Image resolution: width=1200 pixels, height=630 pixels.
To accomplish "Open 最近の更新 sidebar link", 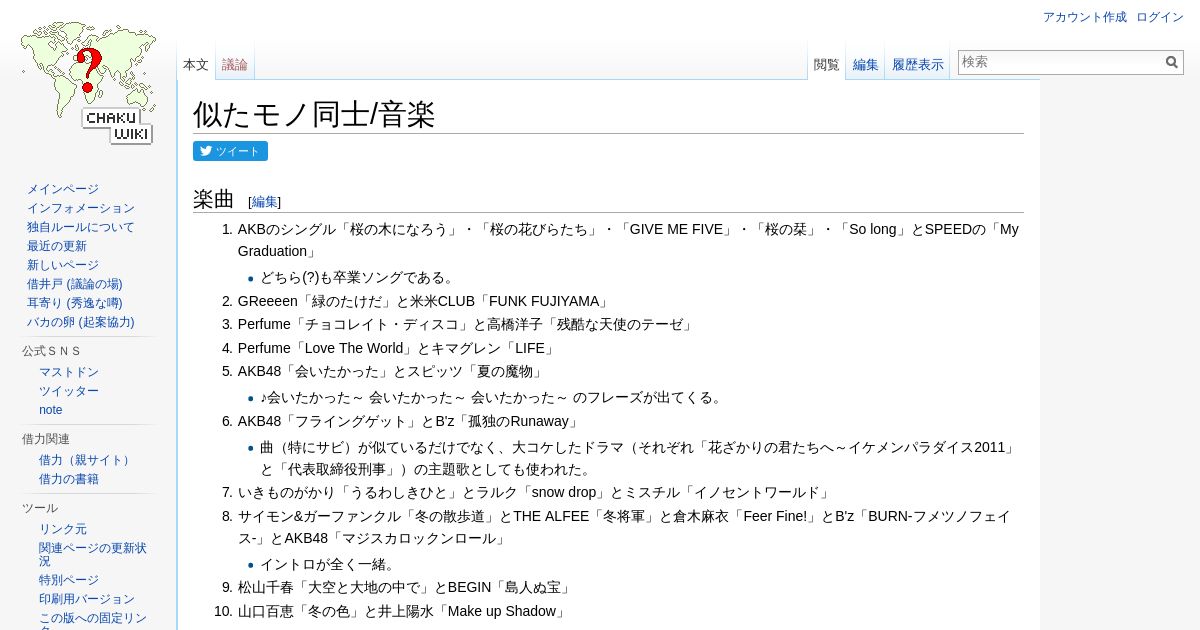I will point(57,246).
